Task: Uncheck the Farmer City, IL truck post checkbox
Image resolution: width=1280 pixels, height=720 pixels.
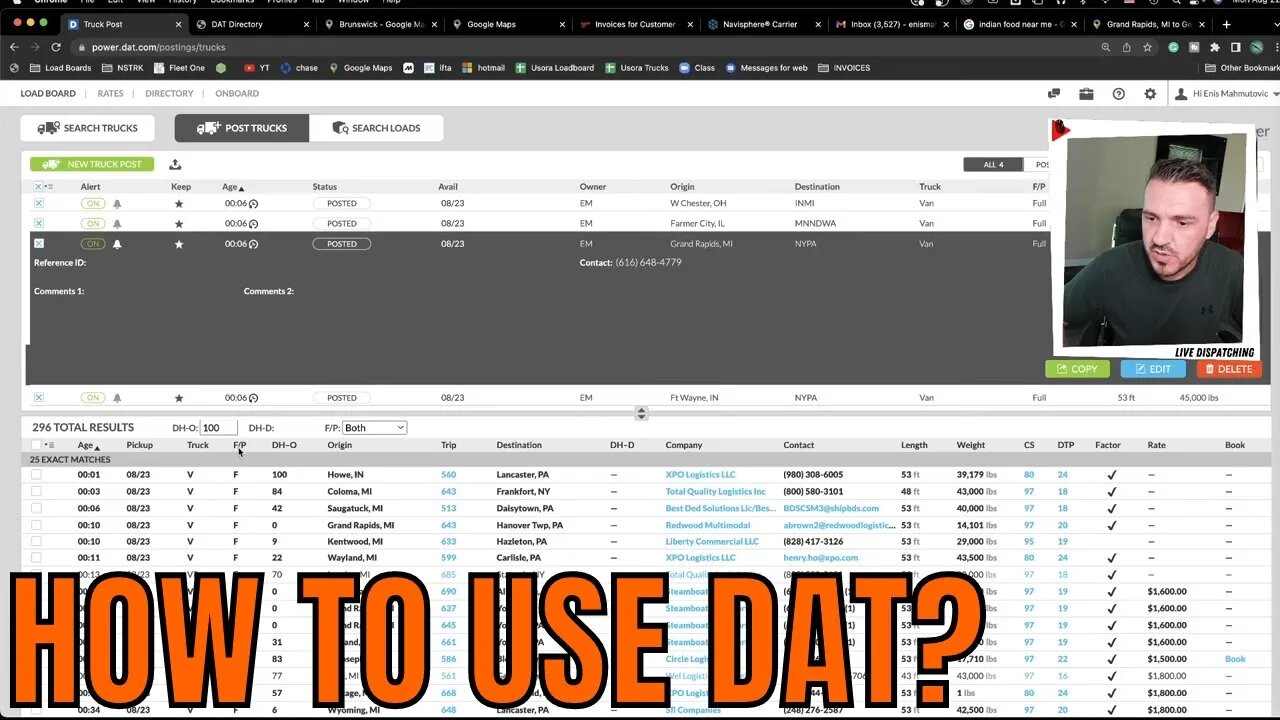Action: click(39, 223)
